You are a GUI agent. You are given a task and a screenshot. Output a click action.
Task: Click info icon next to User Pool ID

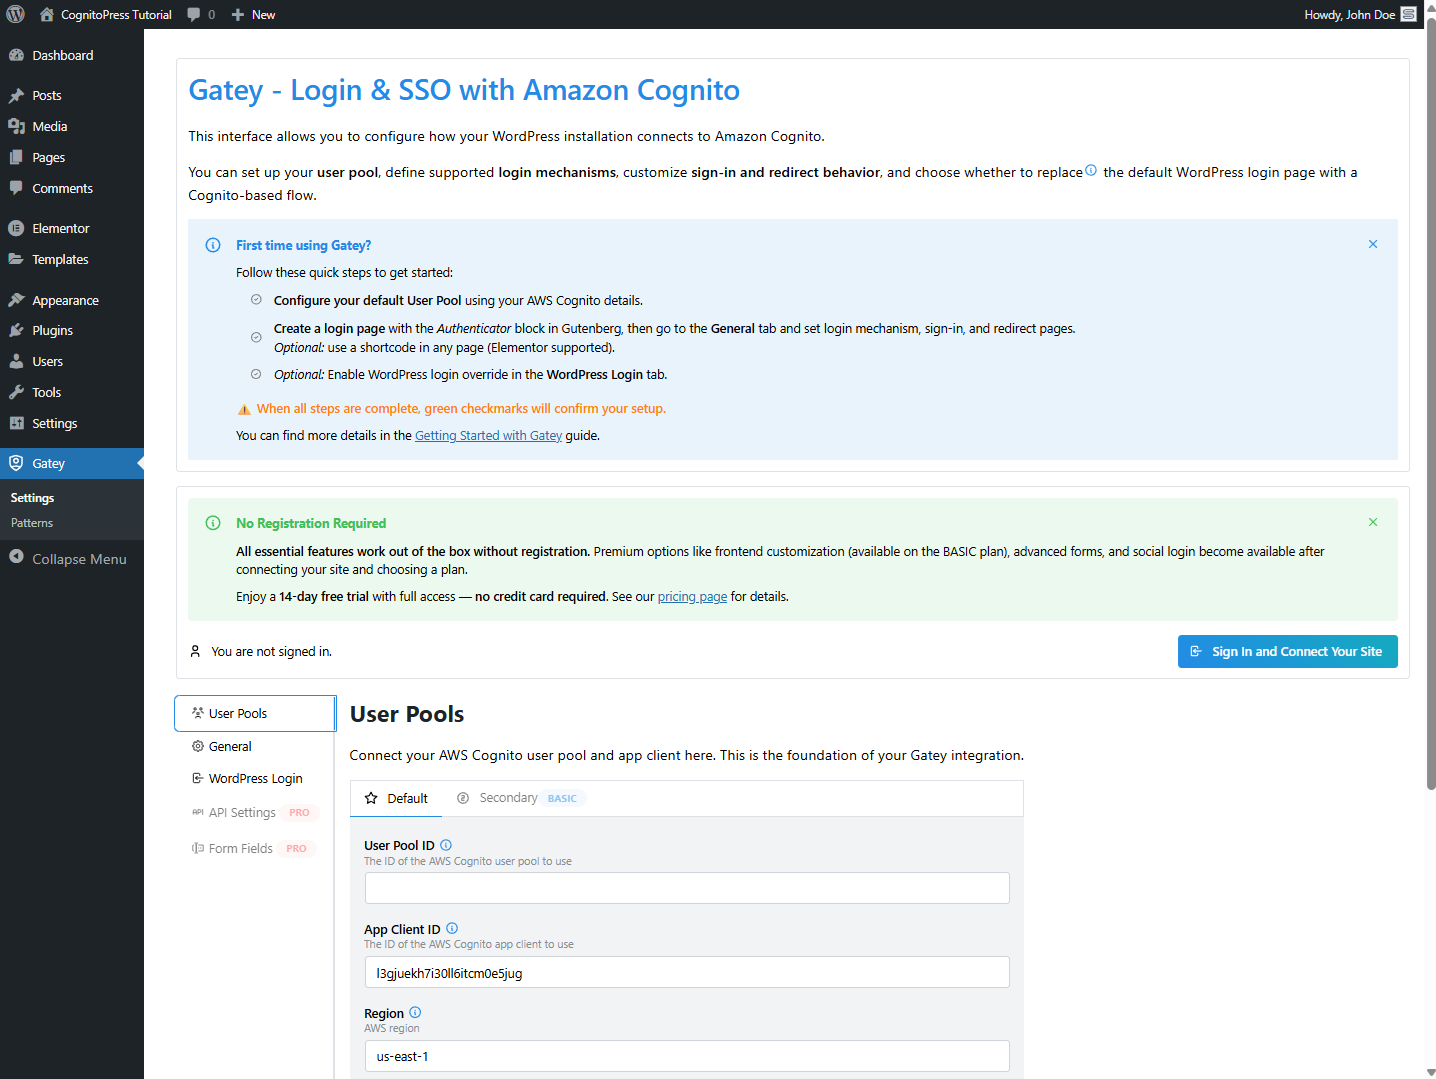point(446,845)
